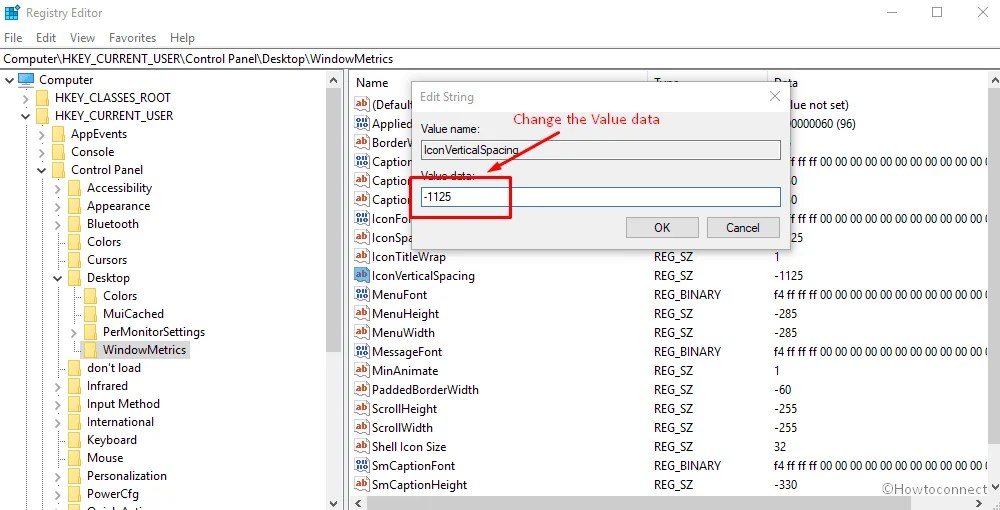Click the tree pane vertical scrollbar thumb
The width and height of the screenshot is (1000, 510).
(x=334, y=220)
